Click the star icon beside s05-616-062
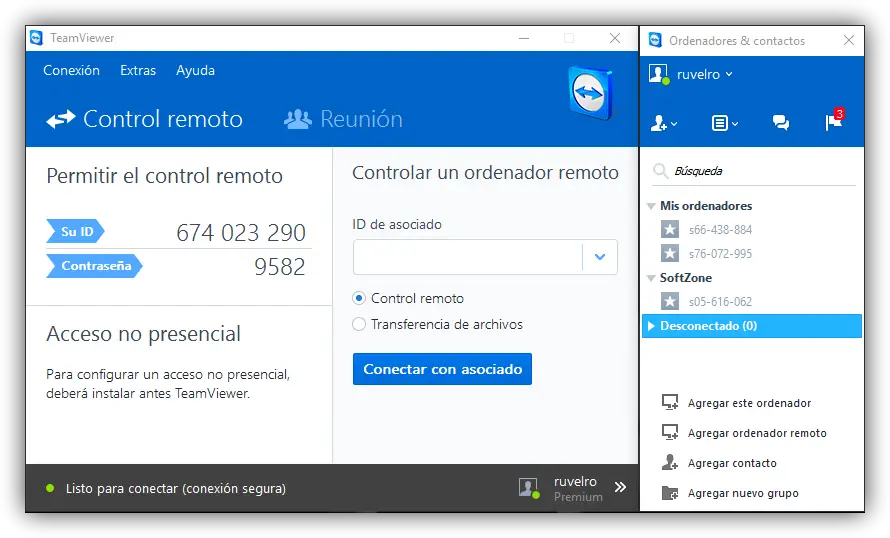The image size is (890, 538). 670,301
